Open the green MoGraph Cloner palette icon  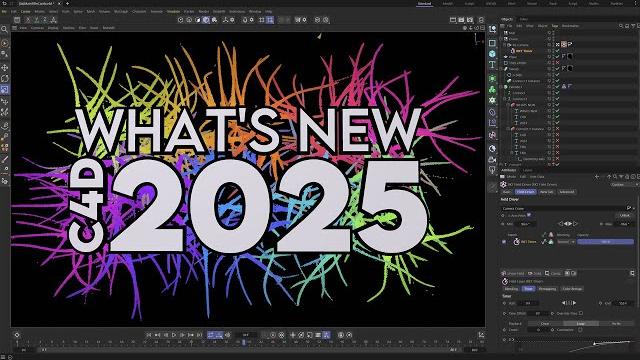[x=492, y=89]
